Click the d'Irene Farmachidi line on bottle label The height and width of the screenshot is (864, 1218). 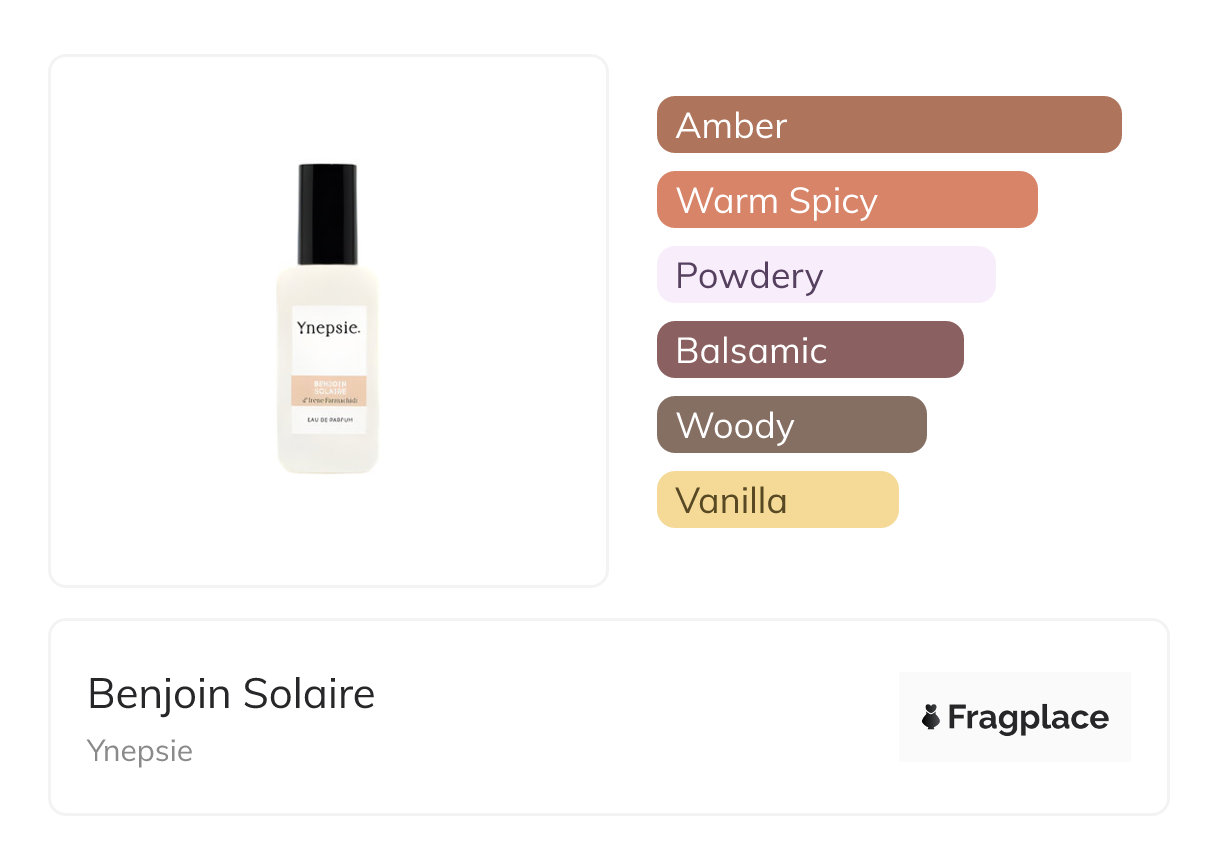(329, 399)
